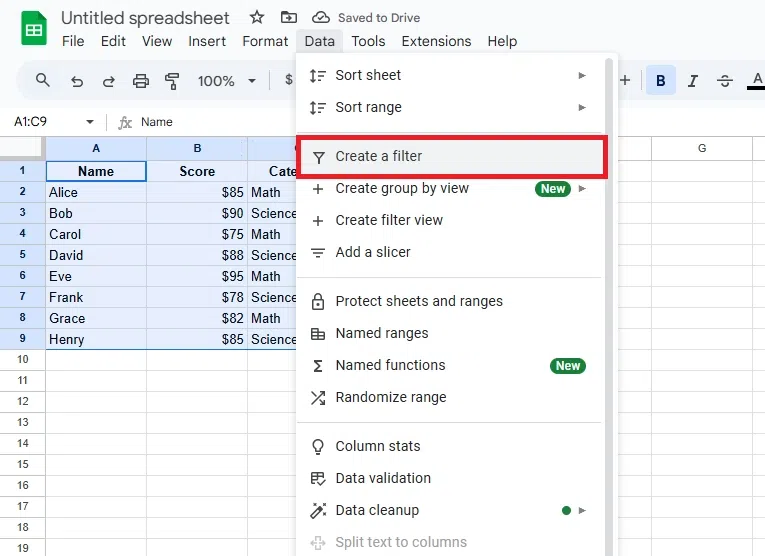This screenshot has height=556, width=765.
Task: Click the search menus magnifier icon
Action: [43, 80]
